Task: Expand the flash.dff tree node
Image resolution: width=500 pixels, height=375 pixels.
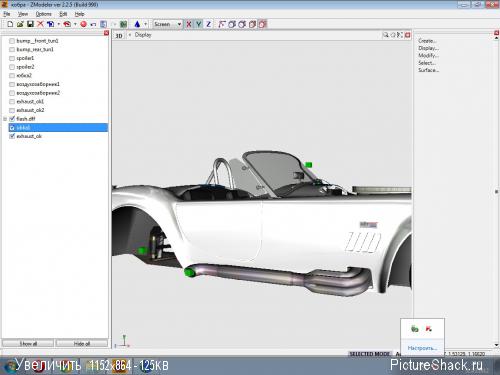Action: (x=5, y=119)
